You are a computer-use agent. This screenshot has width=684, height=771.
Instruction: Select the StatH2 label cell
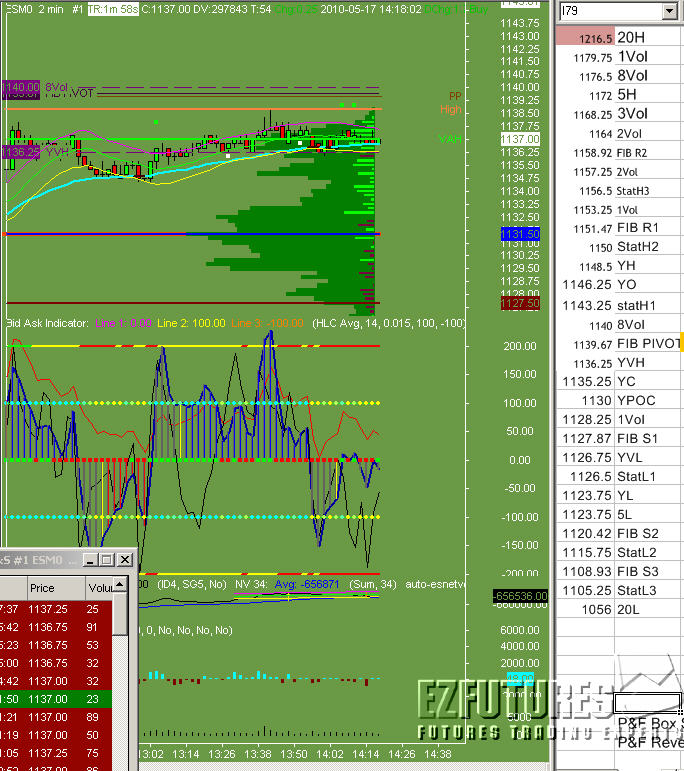tap(648, 247)
